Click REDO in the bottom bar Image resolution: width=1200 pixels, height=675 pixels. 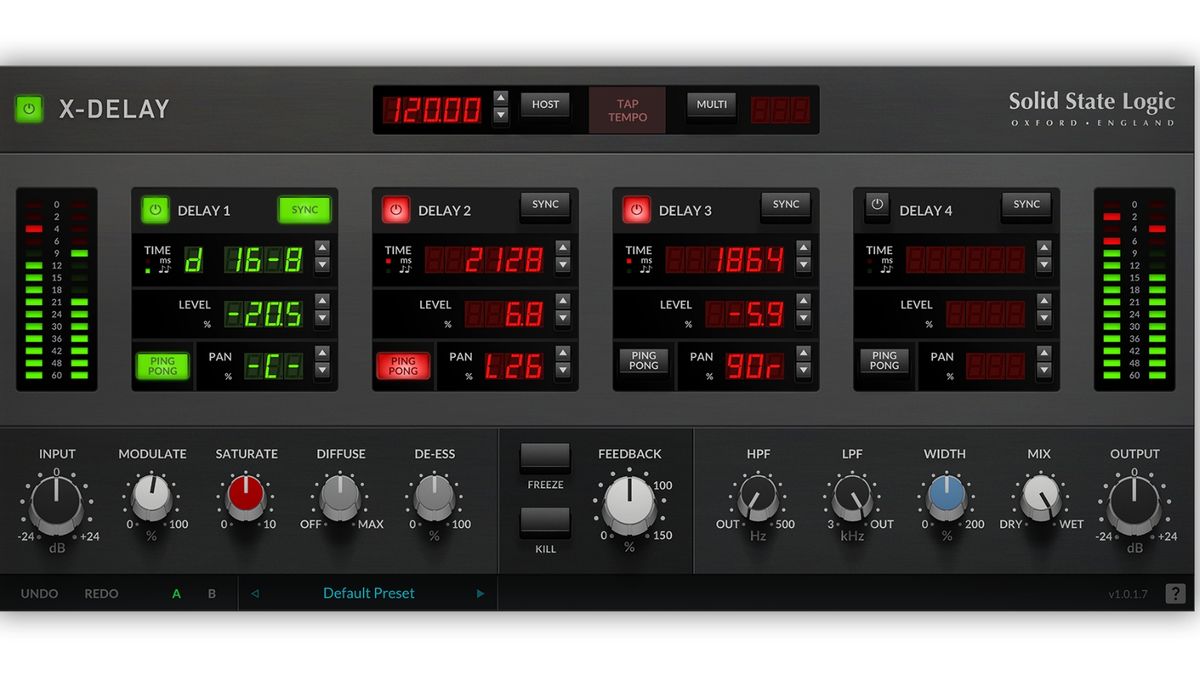101,593
